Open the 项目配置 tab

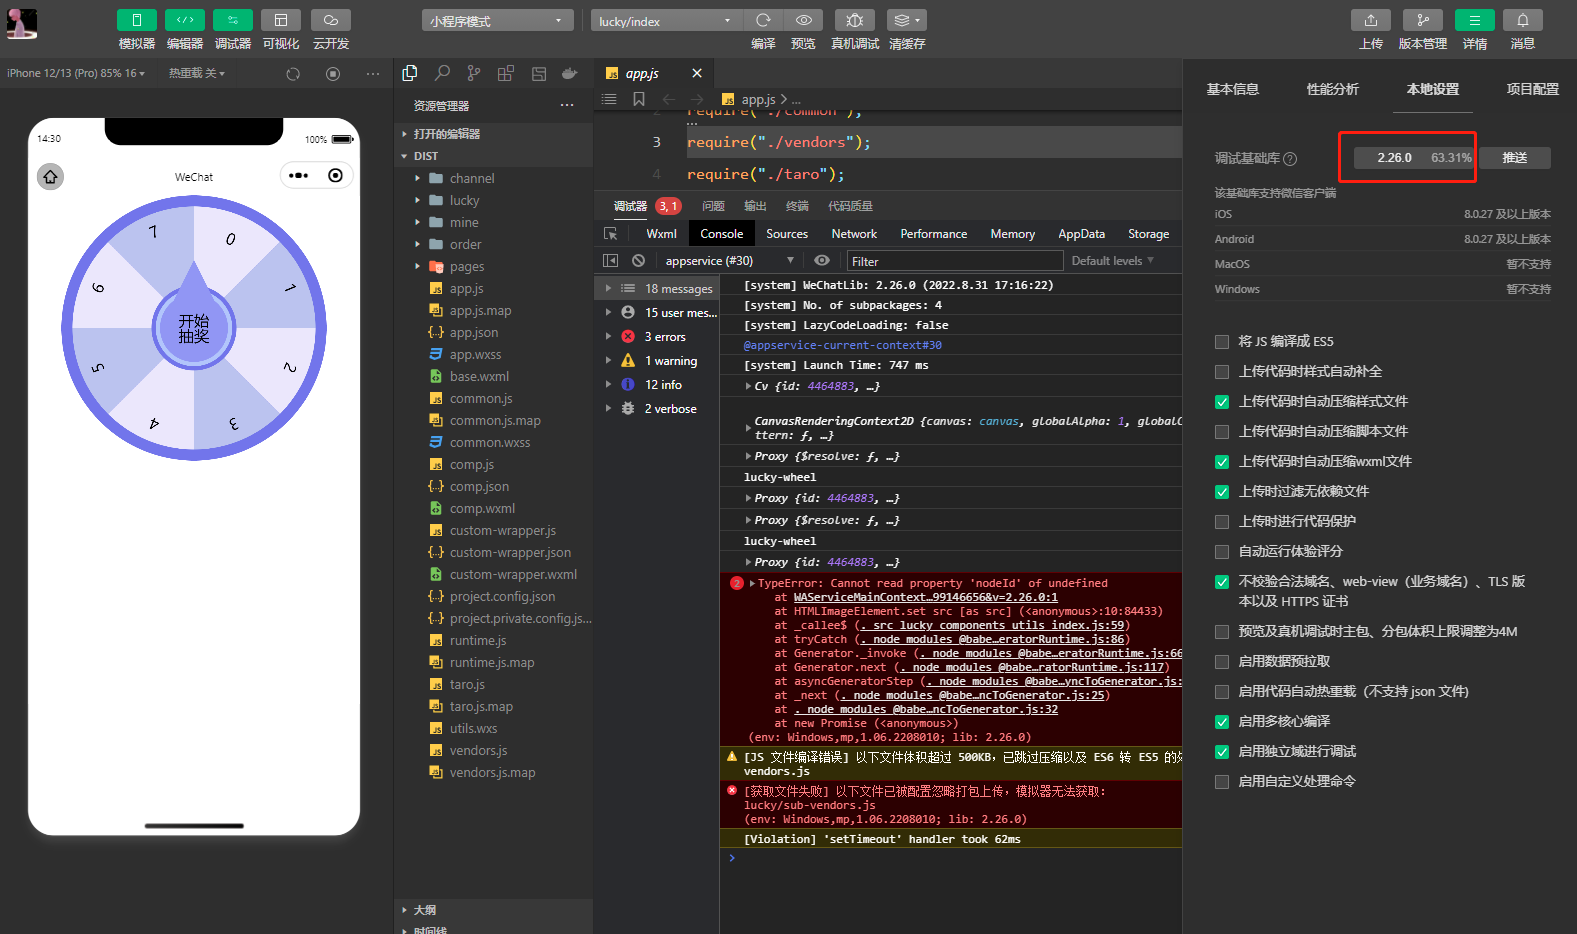(1532, 89)
